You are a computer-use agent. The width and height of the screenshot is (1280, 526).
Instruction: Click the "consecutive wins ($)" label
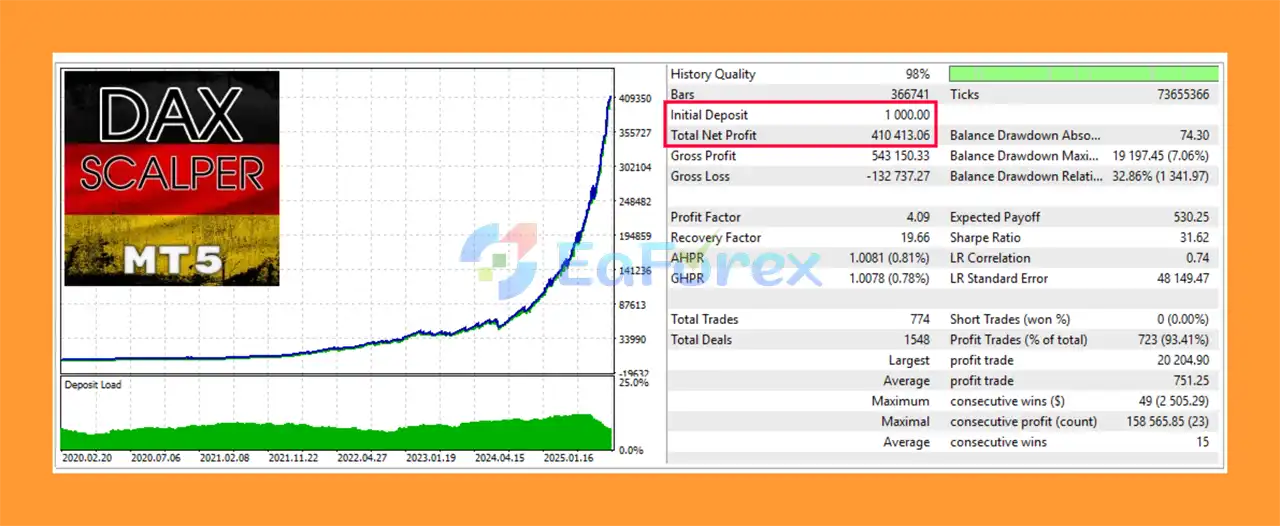(1008, 401)
